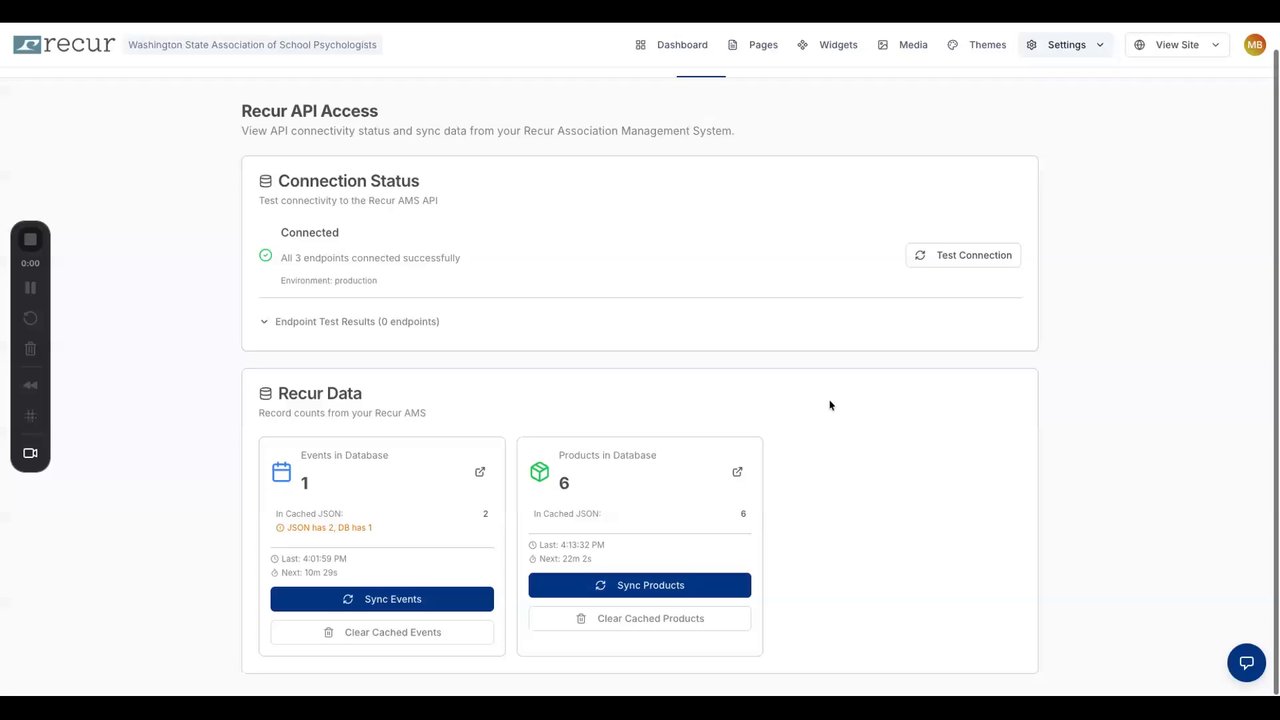Click the "Connected" status text

click(x=310, y=233)
